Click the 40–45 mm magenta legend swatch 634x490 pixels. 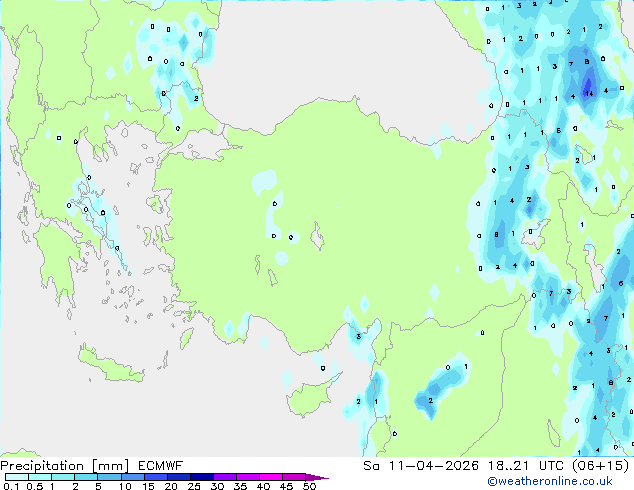pos(271,477)
